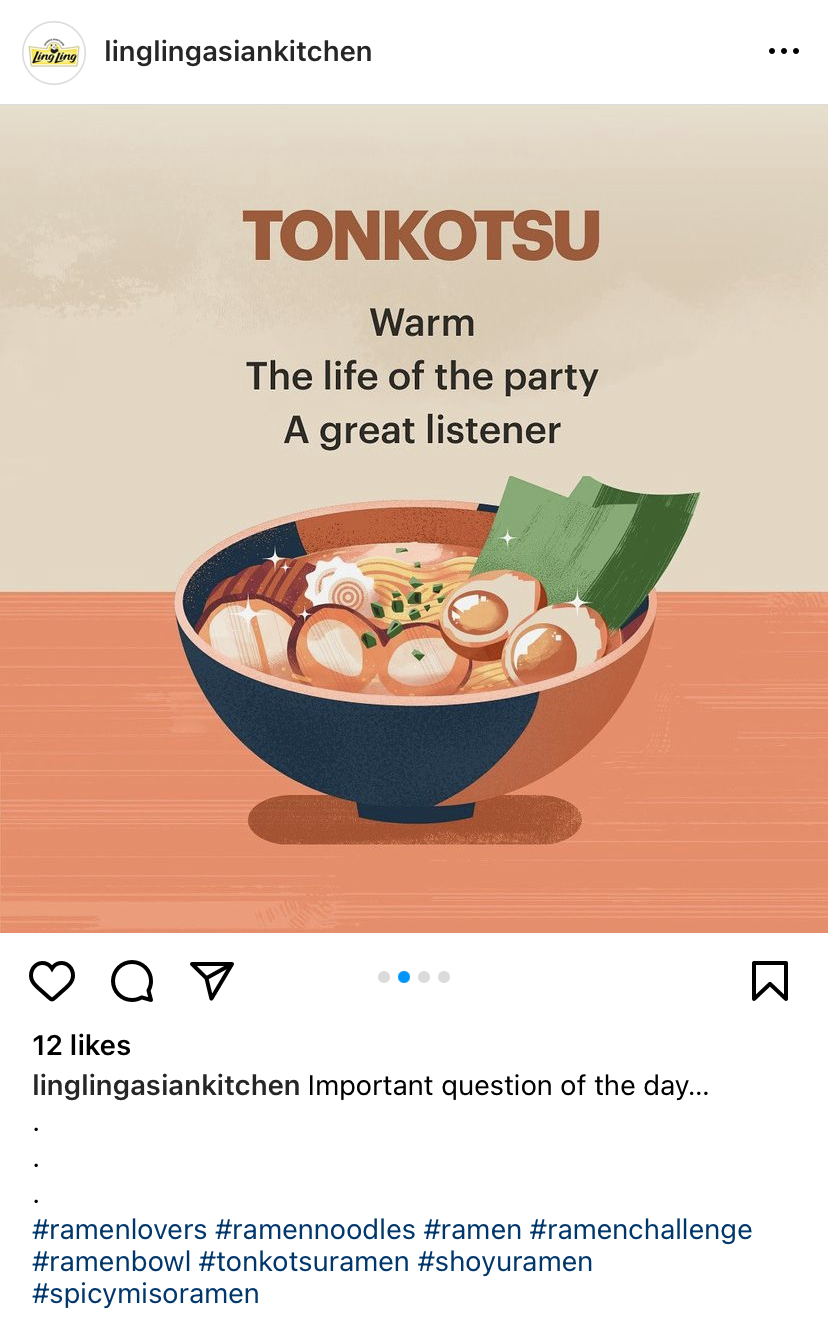Share the post via paper plane icon
828x1318 pixels.
[212, 980]
